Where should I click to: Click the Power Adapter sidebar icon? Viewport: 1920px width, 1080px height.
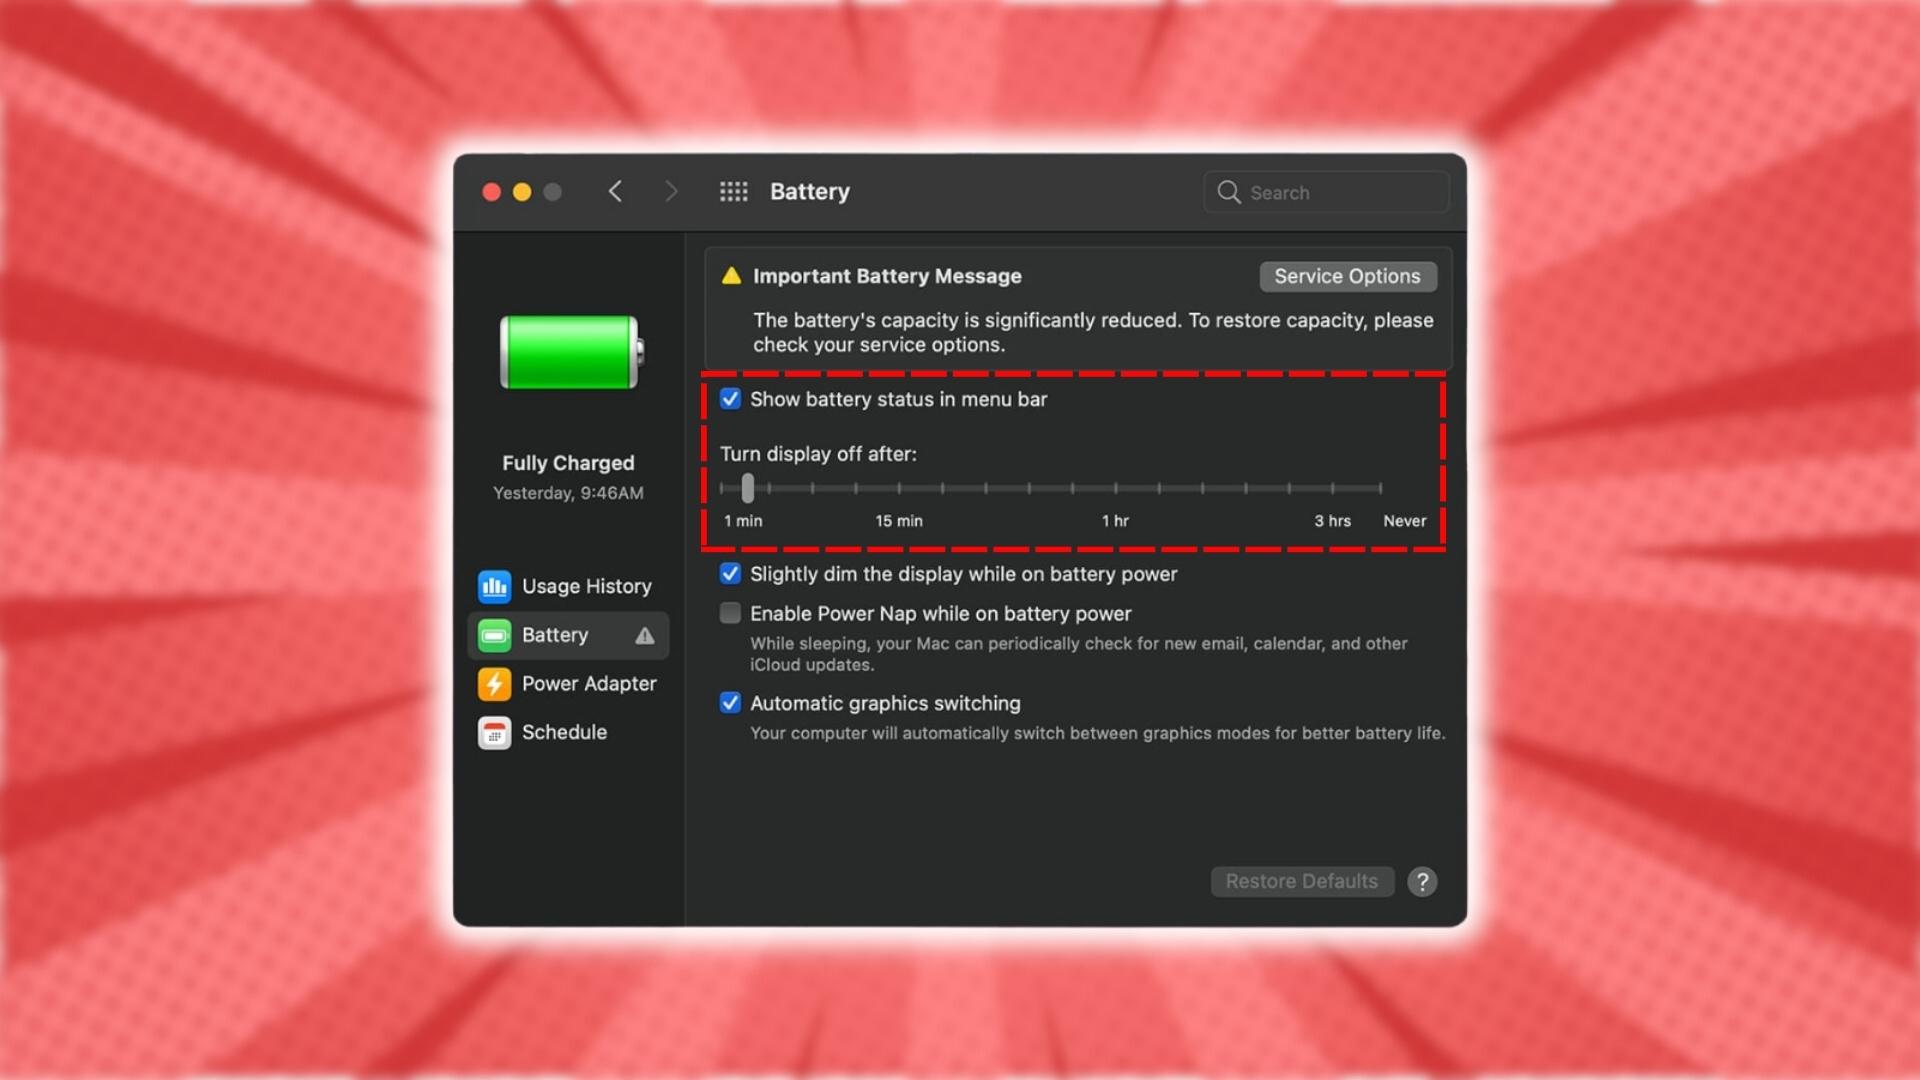tap(495, 683)
